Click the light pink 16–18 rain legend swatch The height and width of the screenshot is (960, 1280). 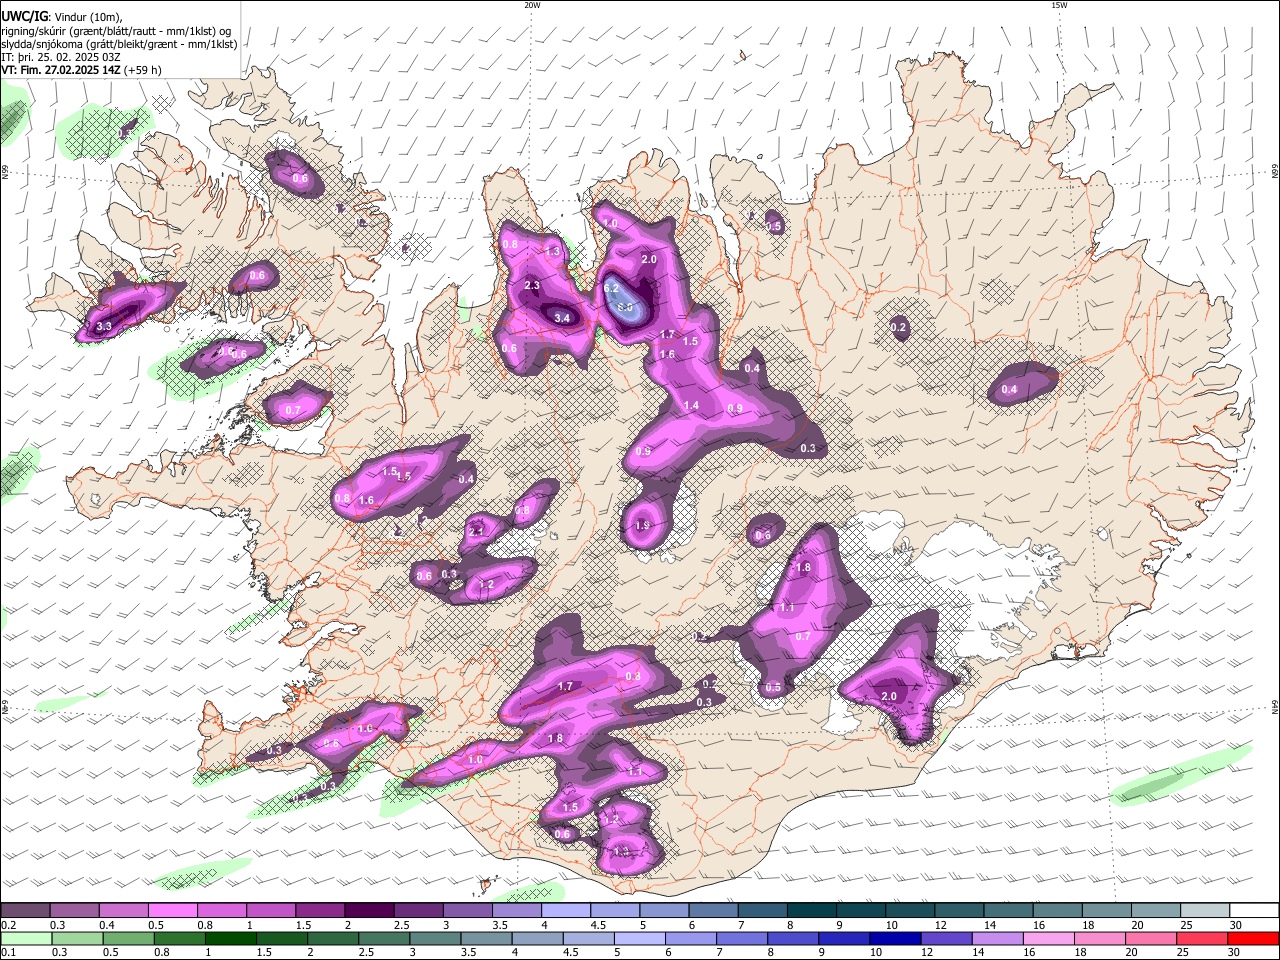click(1050, 939)
